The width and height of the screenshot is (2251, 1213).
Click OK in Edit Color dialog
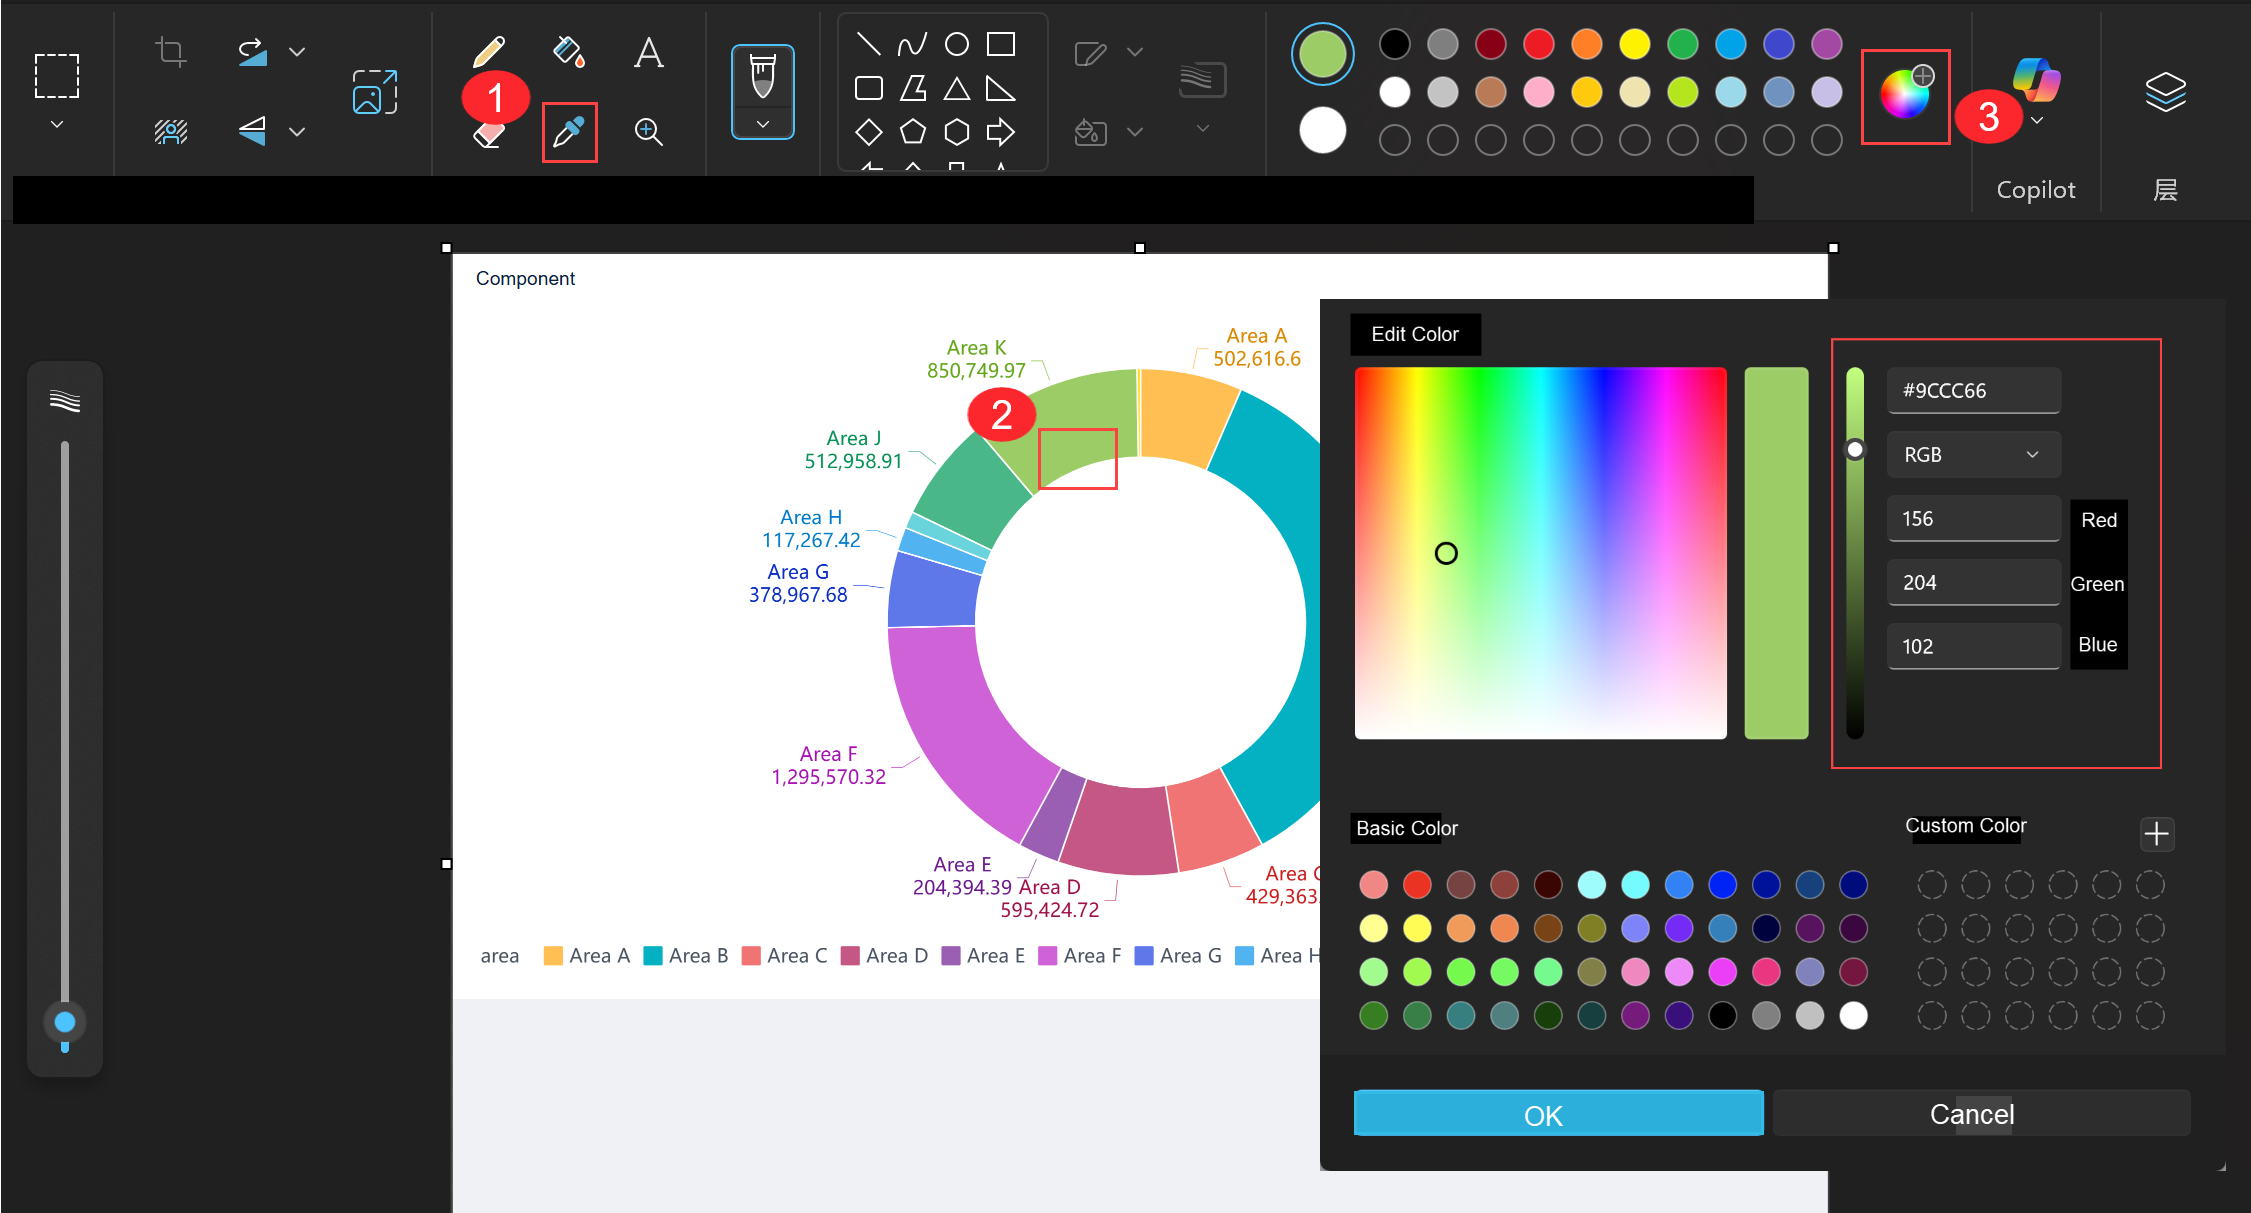pyautogui.click(x=1558, y=1114)
